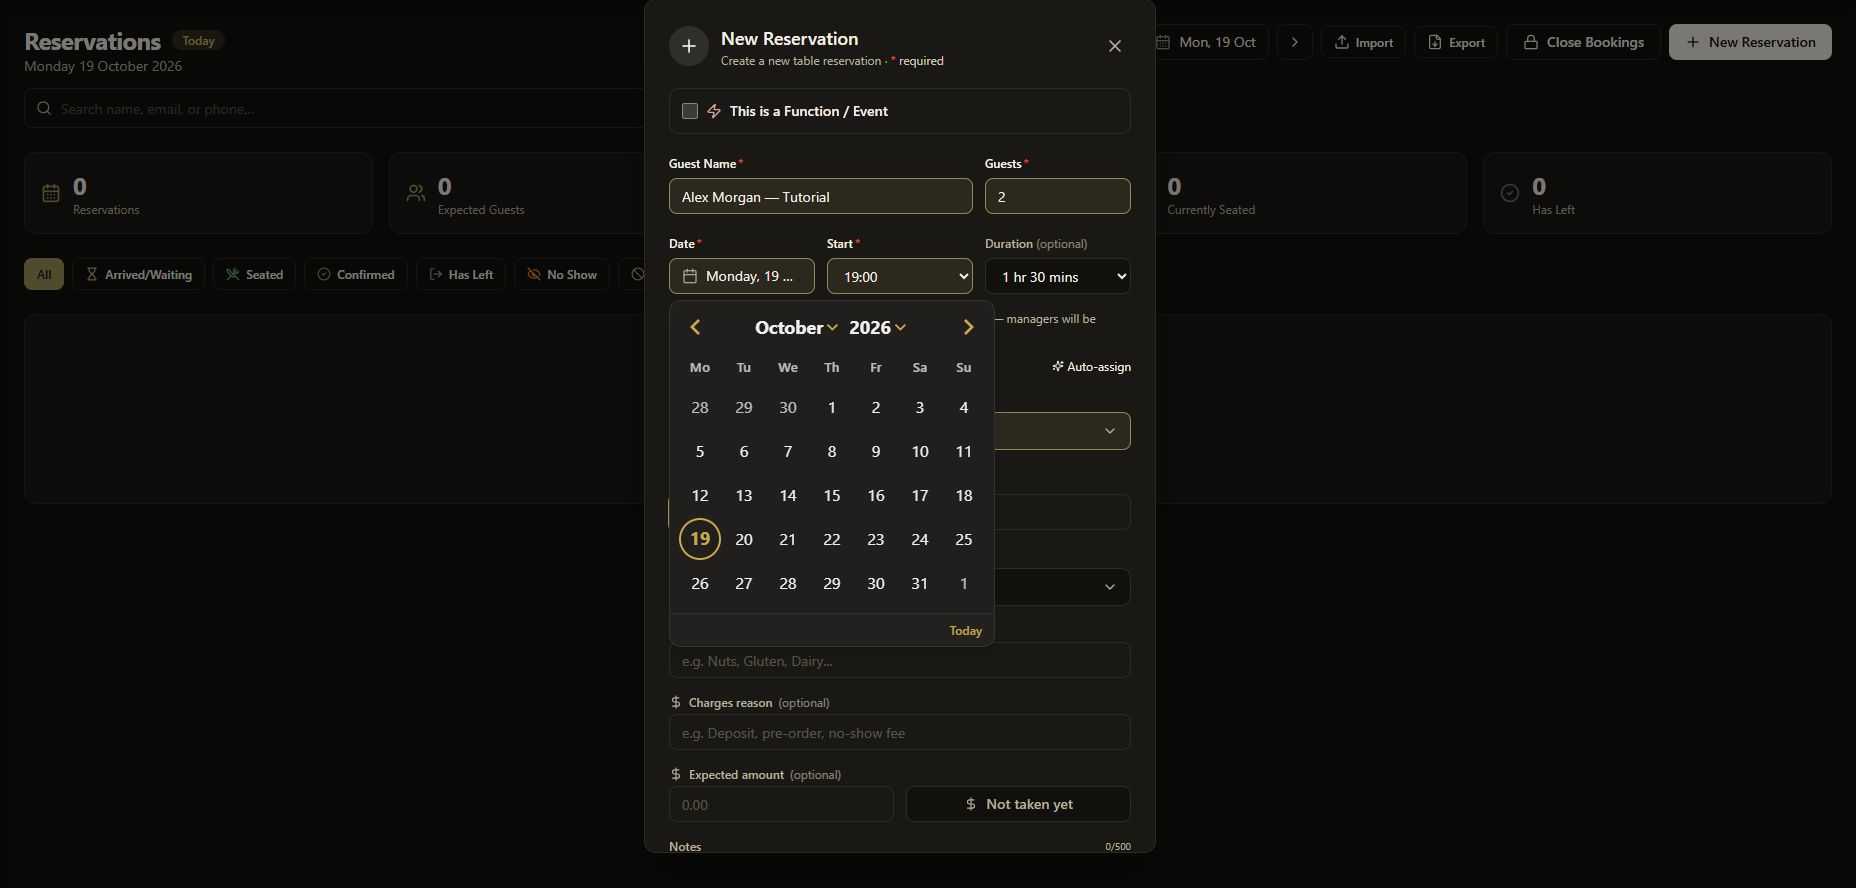Select 20 October in calendar
1856x888 pixels.
click(744, 539)
